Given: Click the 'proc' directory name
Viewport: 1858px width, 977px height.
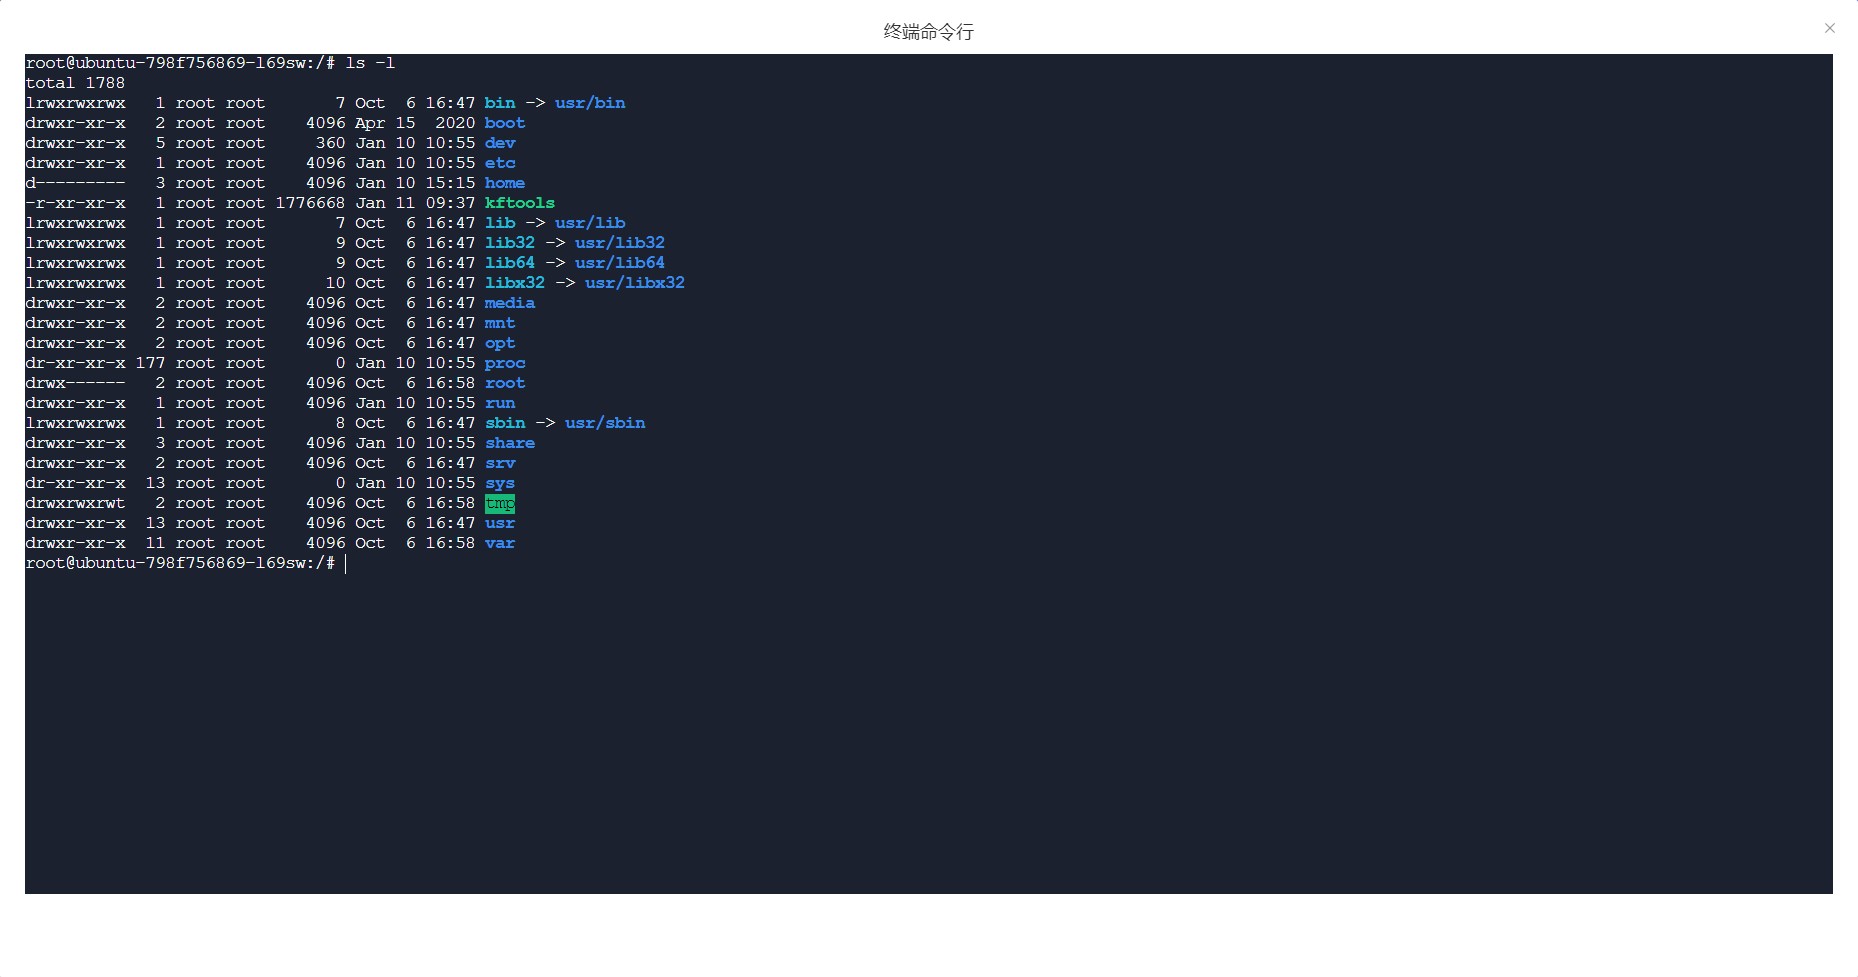Looking at the screenshot, I should point(505,363).
